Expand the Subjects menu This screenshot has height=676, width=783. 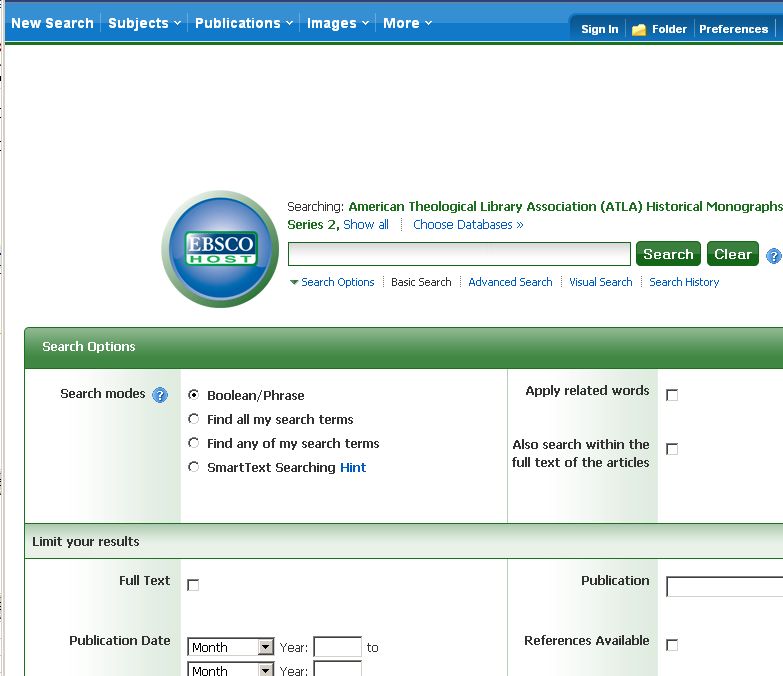pyautogui.click(x=144, y=23)
